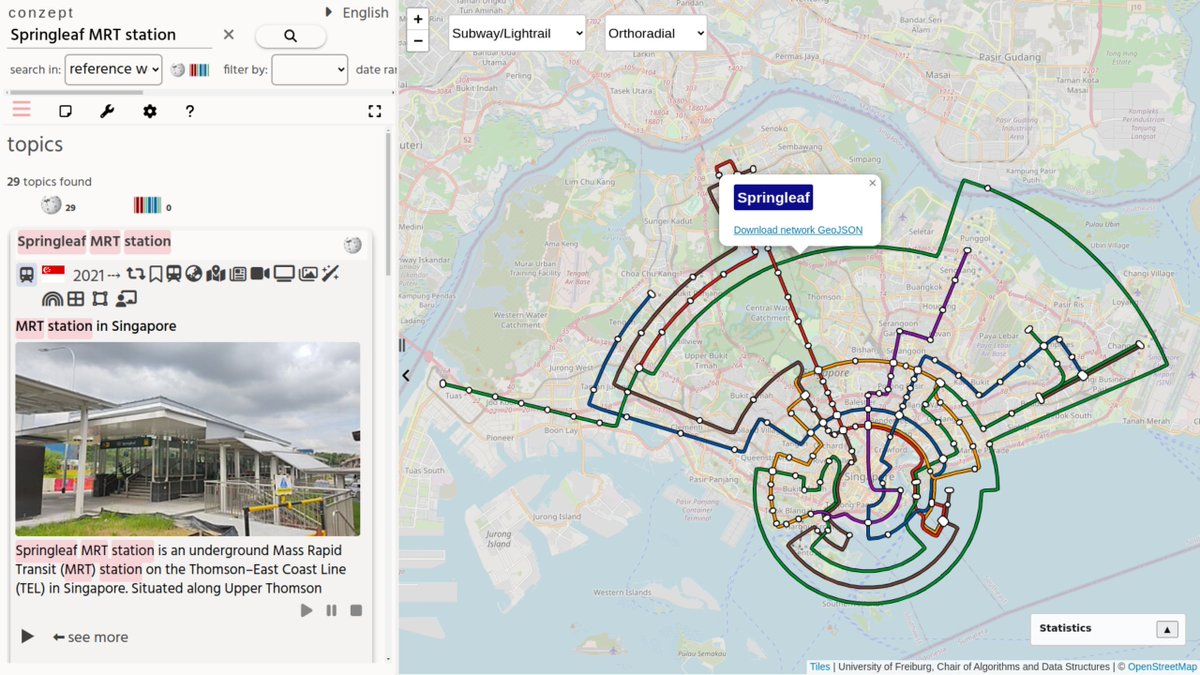The height and width of the screenshot is (675, 1200).
Task: Open the Orthoradial layout dropdown
Action: coord(656,33)
